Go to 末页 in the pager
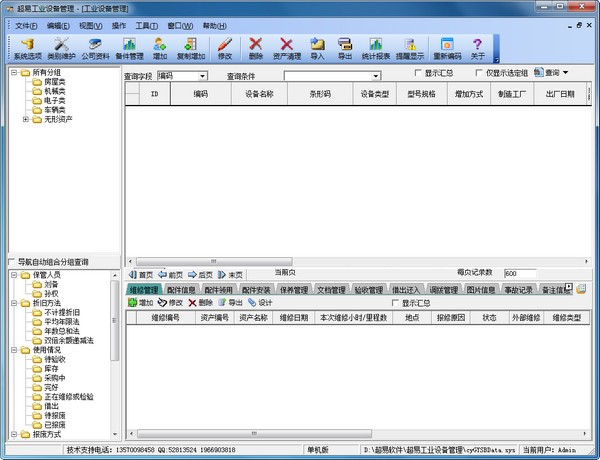This screenshot has height=460, width=600. [x=230, y=274]
